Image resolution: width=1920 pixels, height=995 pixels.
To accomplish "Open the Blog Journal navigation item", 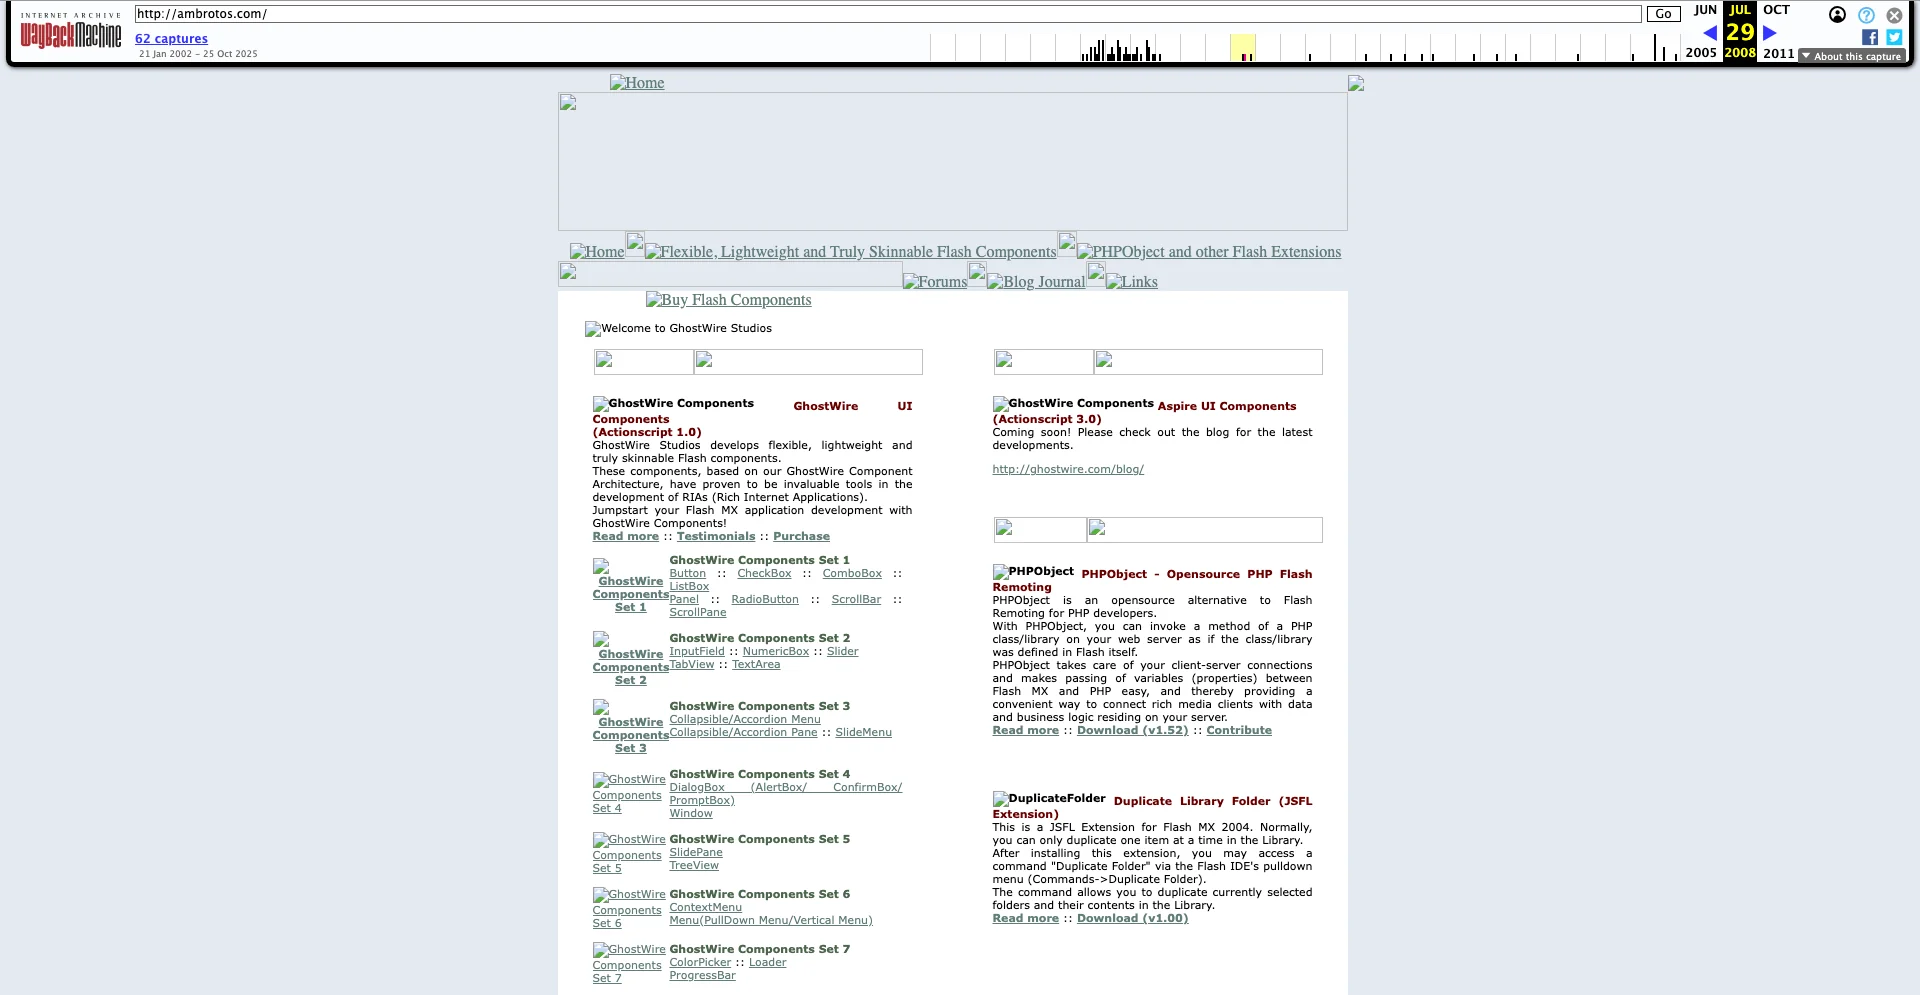I will pyautogui.click(x=1036, y=282).
